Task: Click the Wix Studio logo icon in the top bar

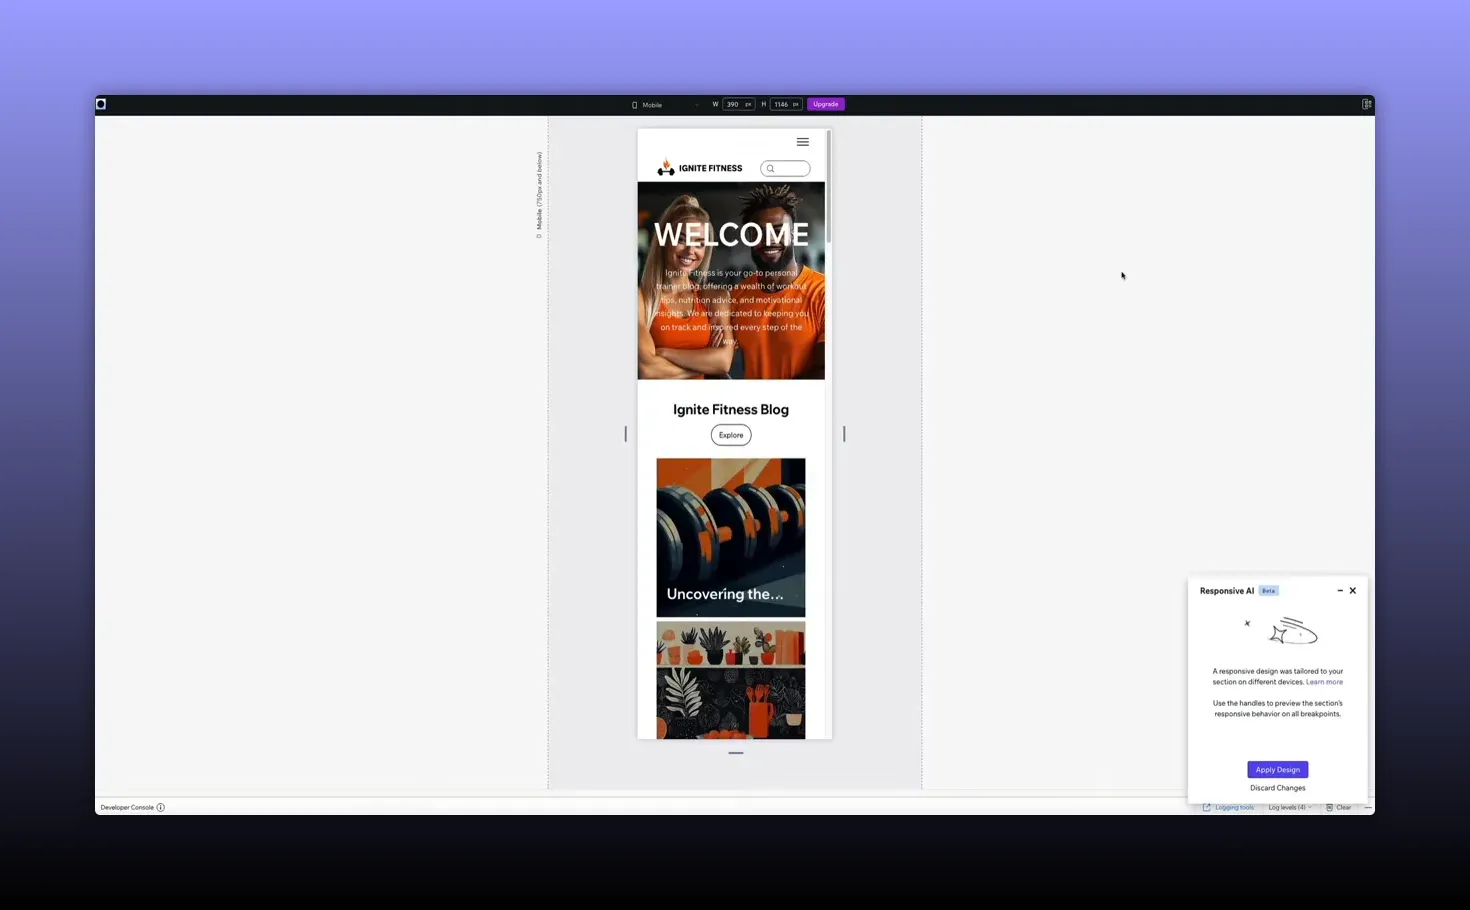Action: (x=101, y=104)
